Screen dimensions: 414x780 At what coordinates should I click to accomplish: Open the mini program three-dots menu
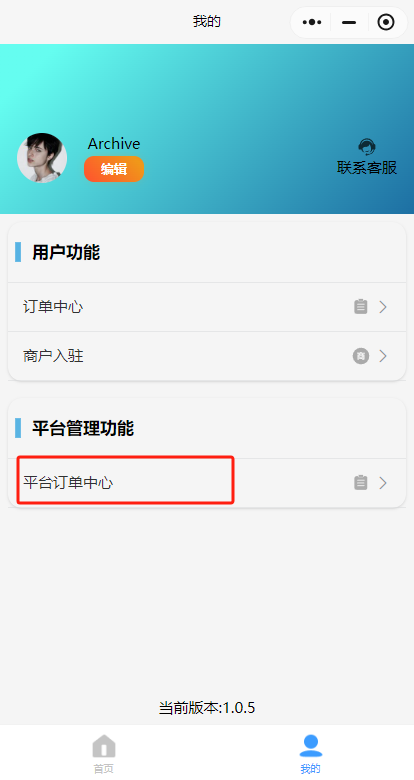click(312, 22)
